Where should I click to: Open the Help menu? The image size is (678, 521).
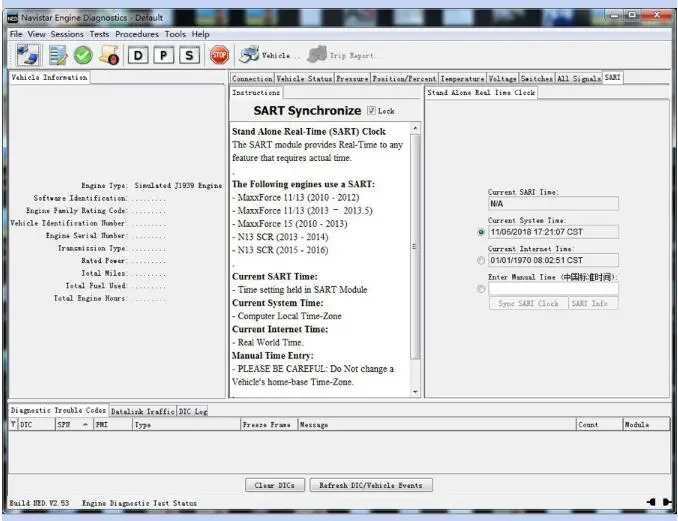tap(201, 34)
